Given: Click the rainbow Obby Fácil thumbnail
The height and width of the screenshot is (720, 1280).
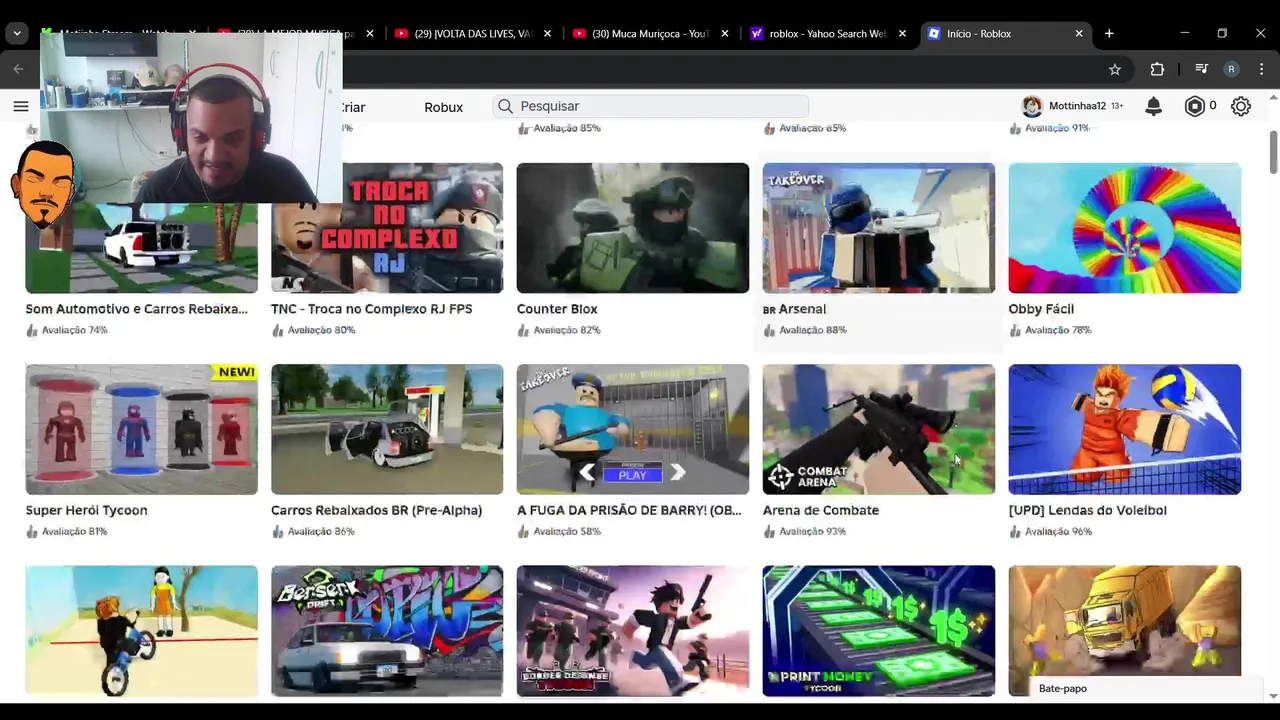Looking at the screenshot, I should click(1125, 228).
